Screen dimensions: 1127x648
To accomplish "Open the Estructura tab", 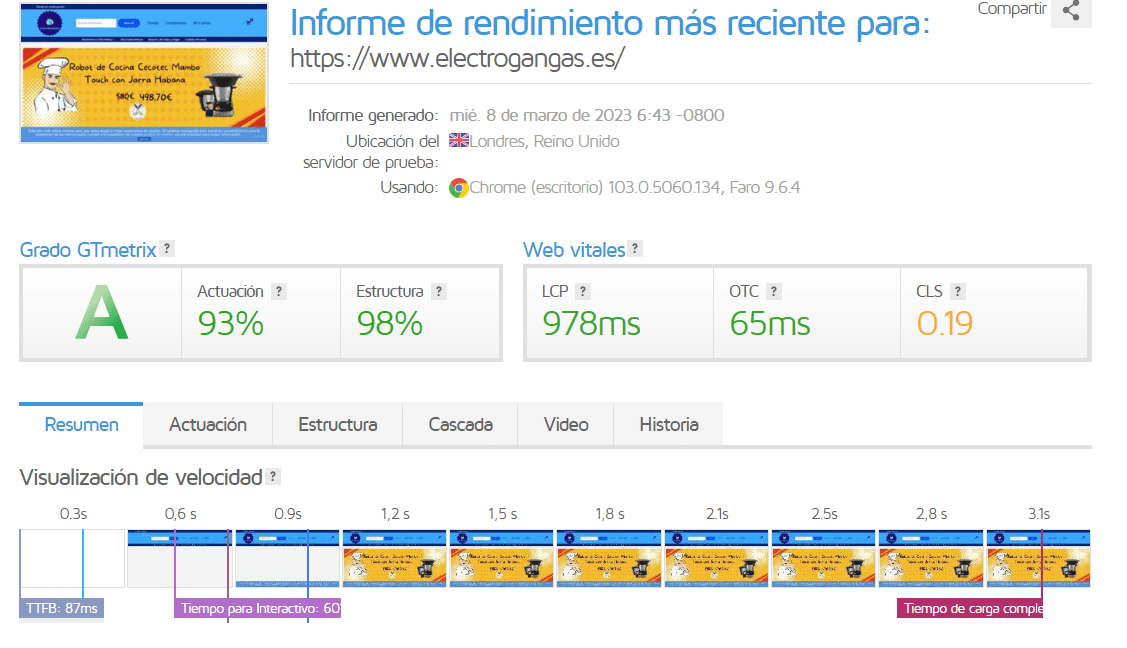I will pos(338,425).
